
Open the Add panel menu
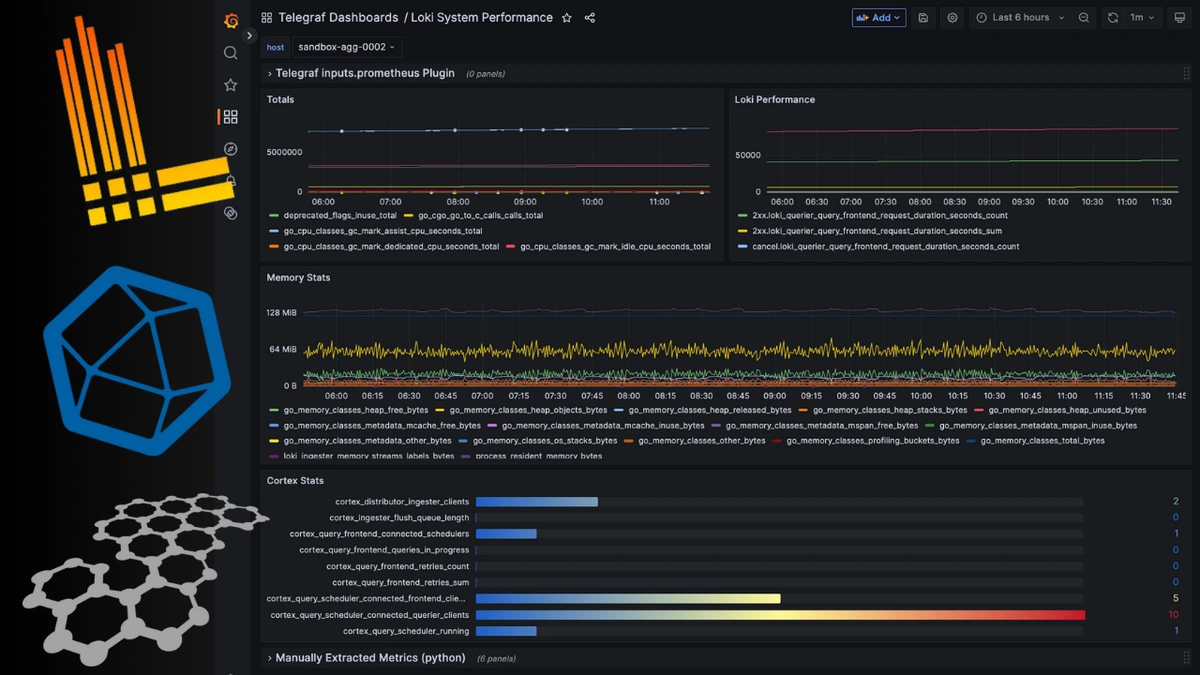(878, 17)
